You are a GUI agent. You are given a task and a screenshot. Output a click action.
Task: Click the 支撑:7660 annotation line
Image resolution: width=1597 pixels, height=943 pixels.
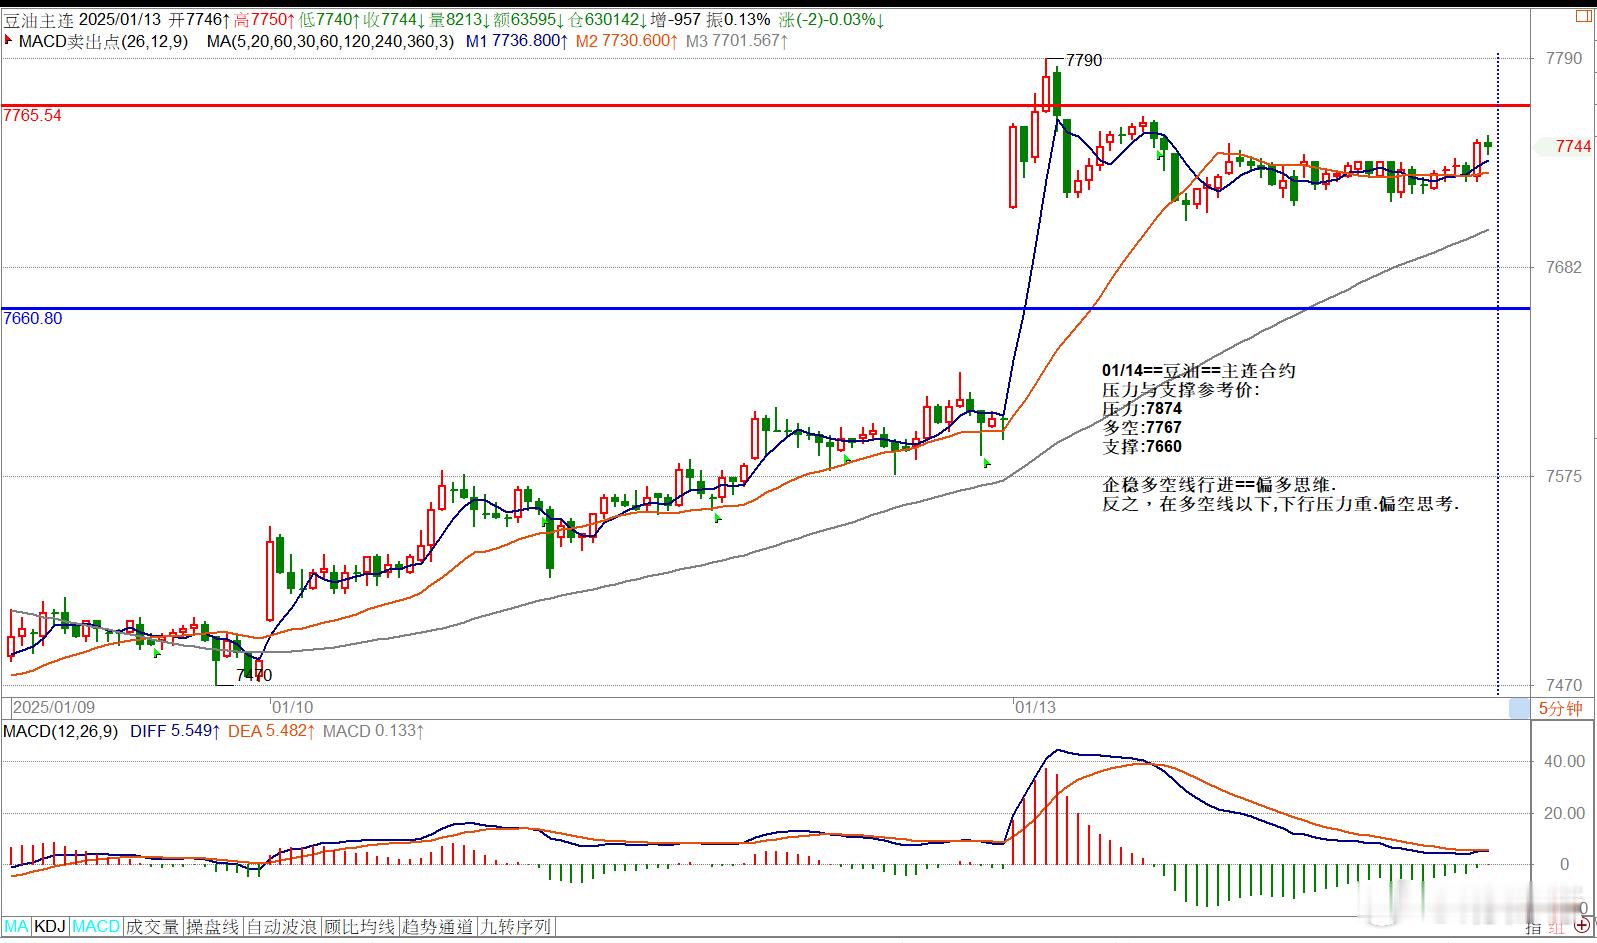[1142, 447]
